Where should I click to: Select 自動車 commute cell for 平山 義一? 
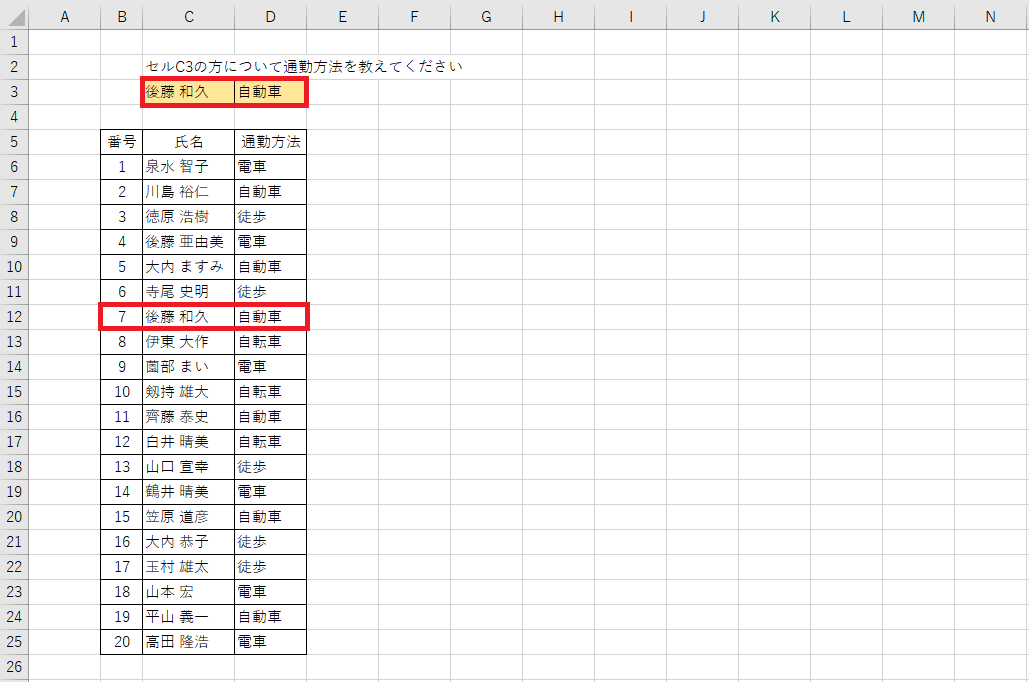pos(270,617)
